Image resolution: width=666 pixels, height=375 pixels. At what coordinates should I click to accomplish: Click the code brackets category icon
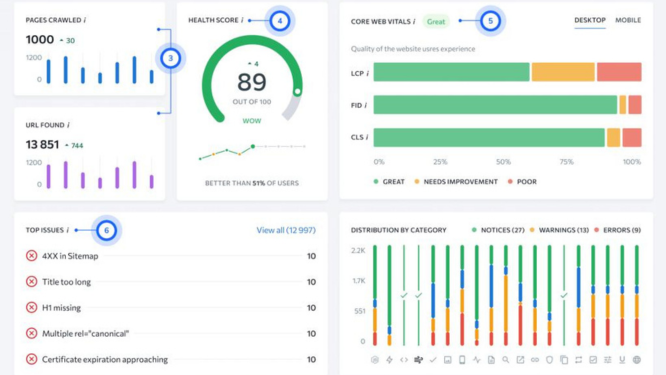(404, 360)
